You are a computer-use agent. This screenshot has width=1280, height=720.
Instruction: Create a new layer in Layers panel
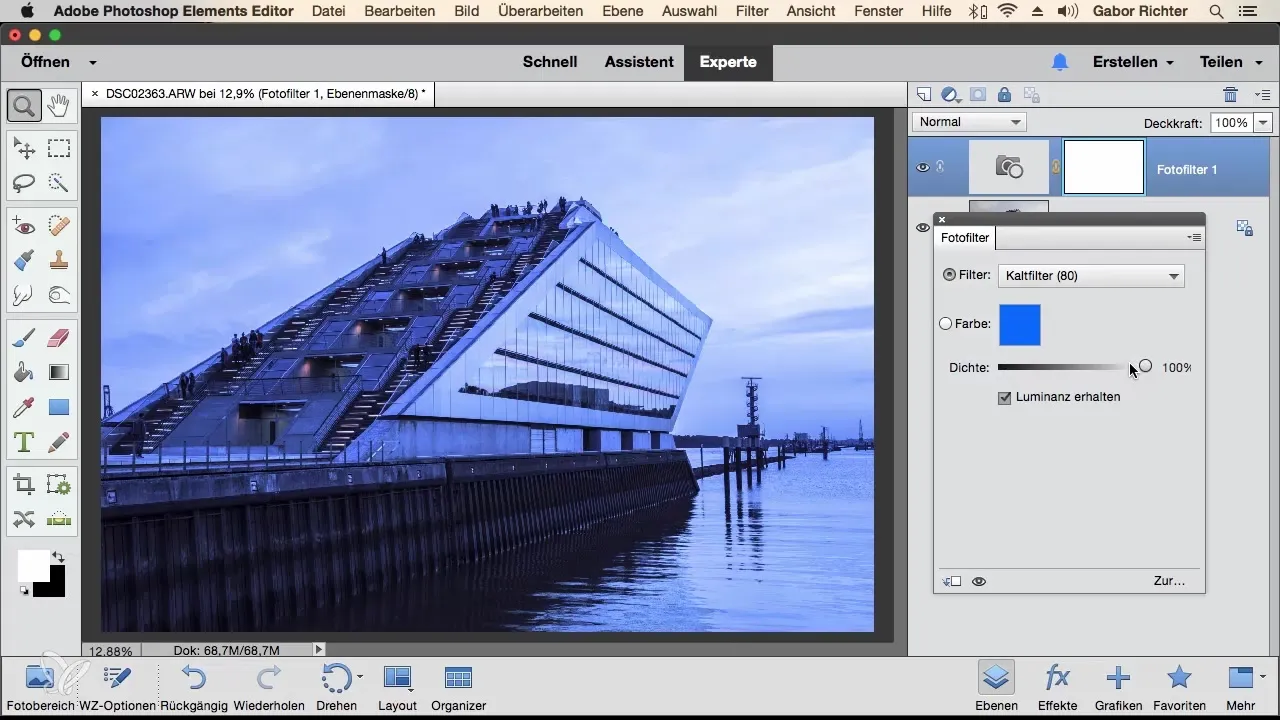[x=924, y=95]
